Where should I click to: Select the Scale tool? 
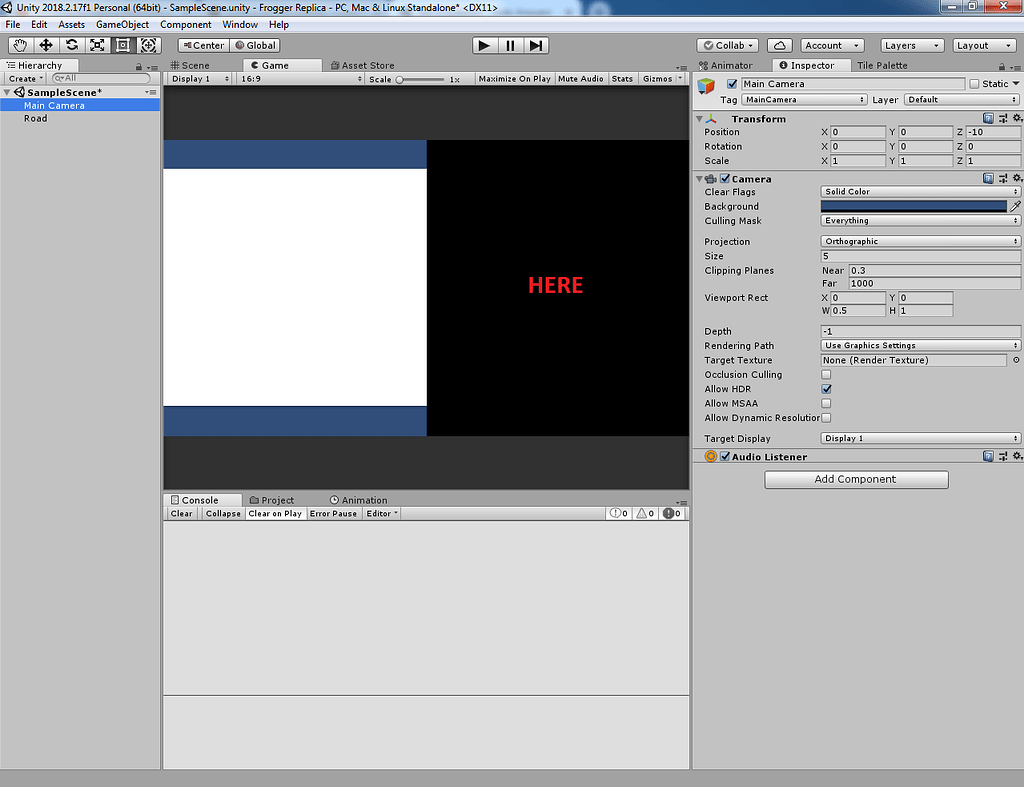[x=96, y=45]
